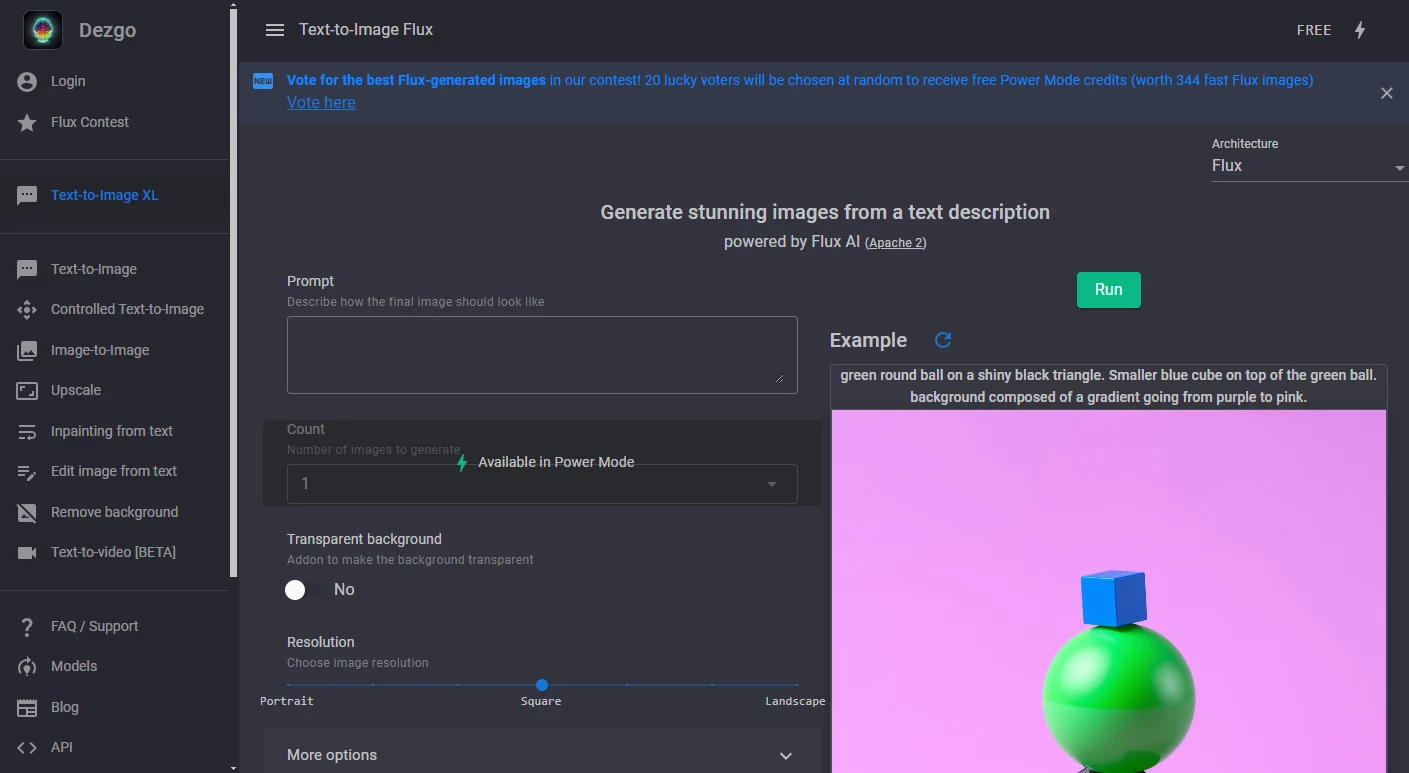Click the hamburger menu icon
The image size is (1409, 773).
click(x=275, y=30)
